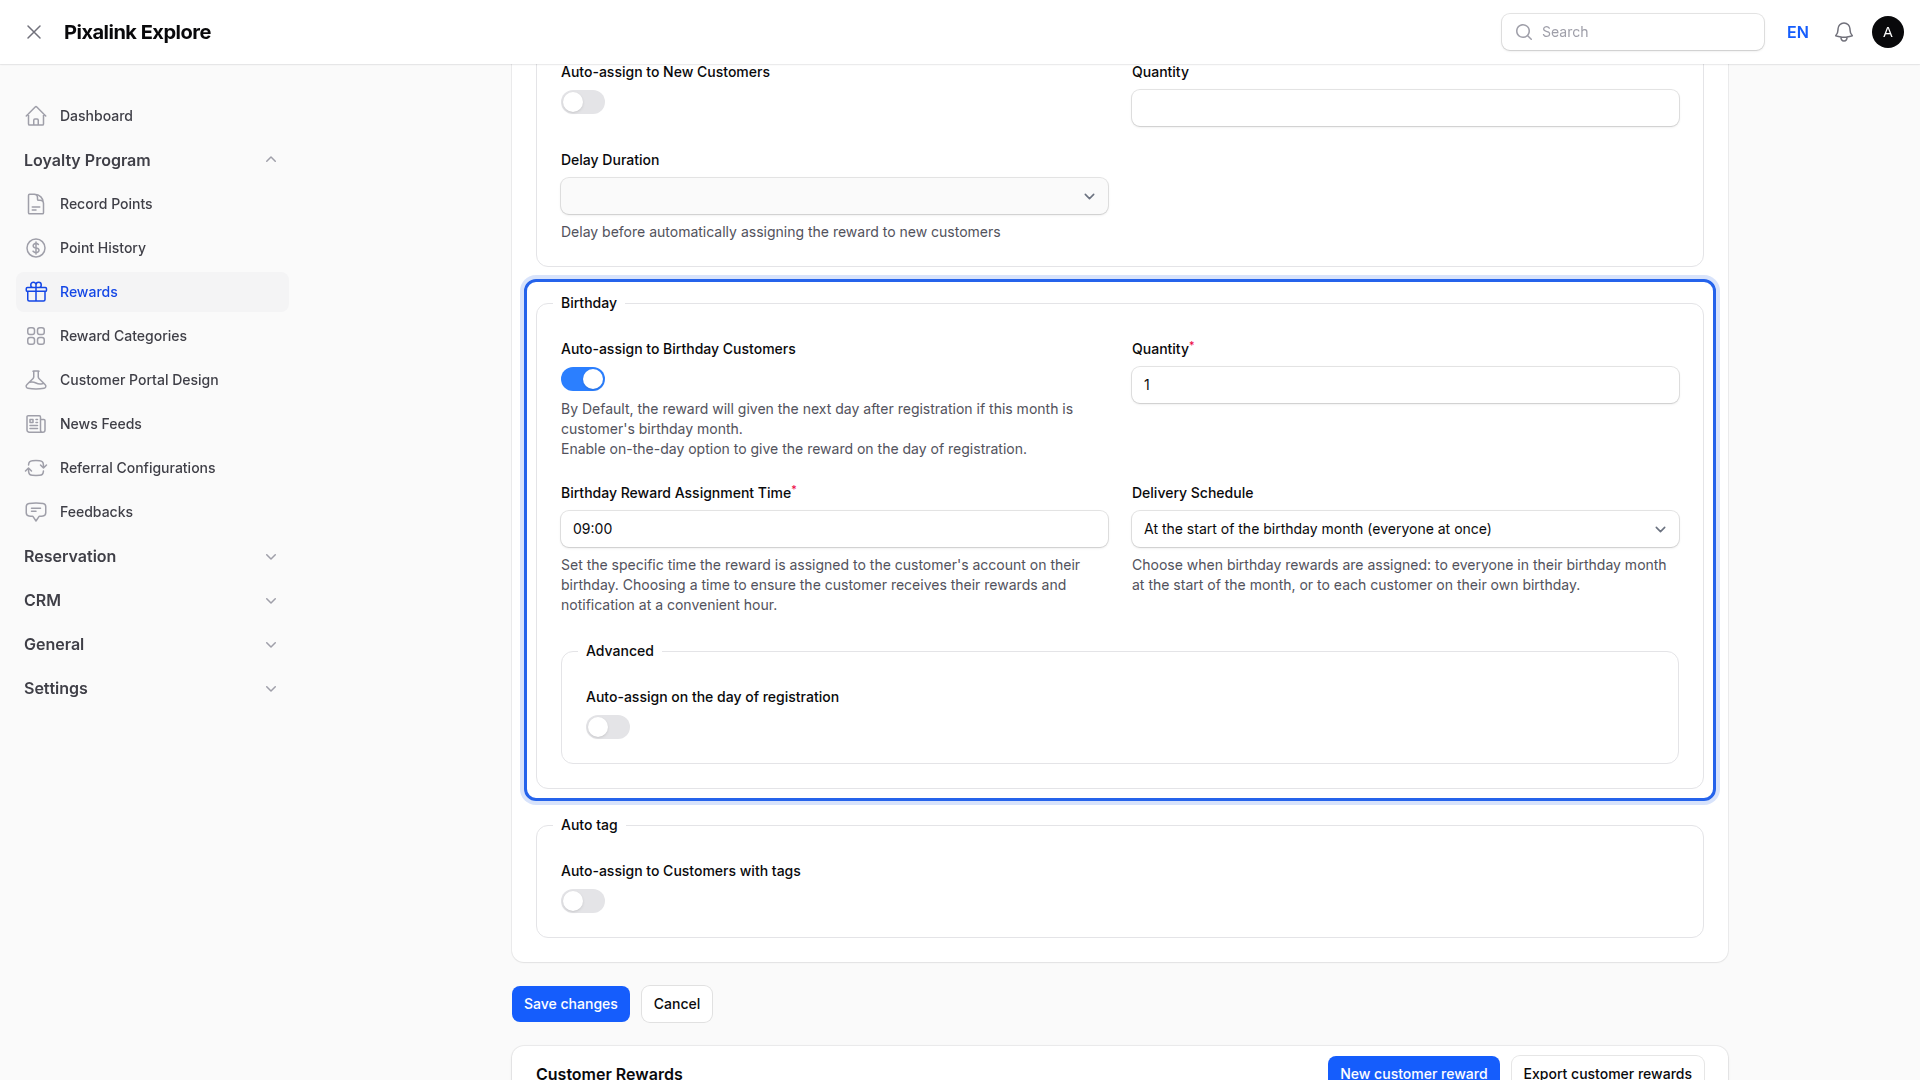
Task: Click the Point History coin icon
Action: [36, 248]
